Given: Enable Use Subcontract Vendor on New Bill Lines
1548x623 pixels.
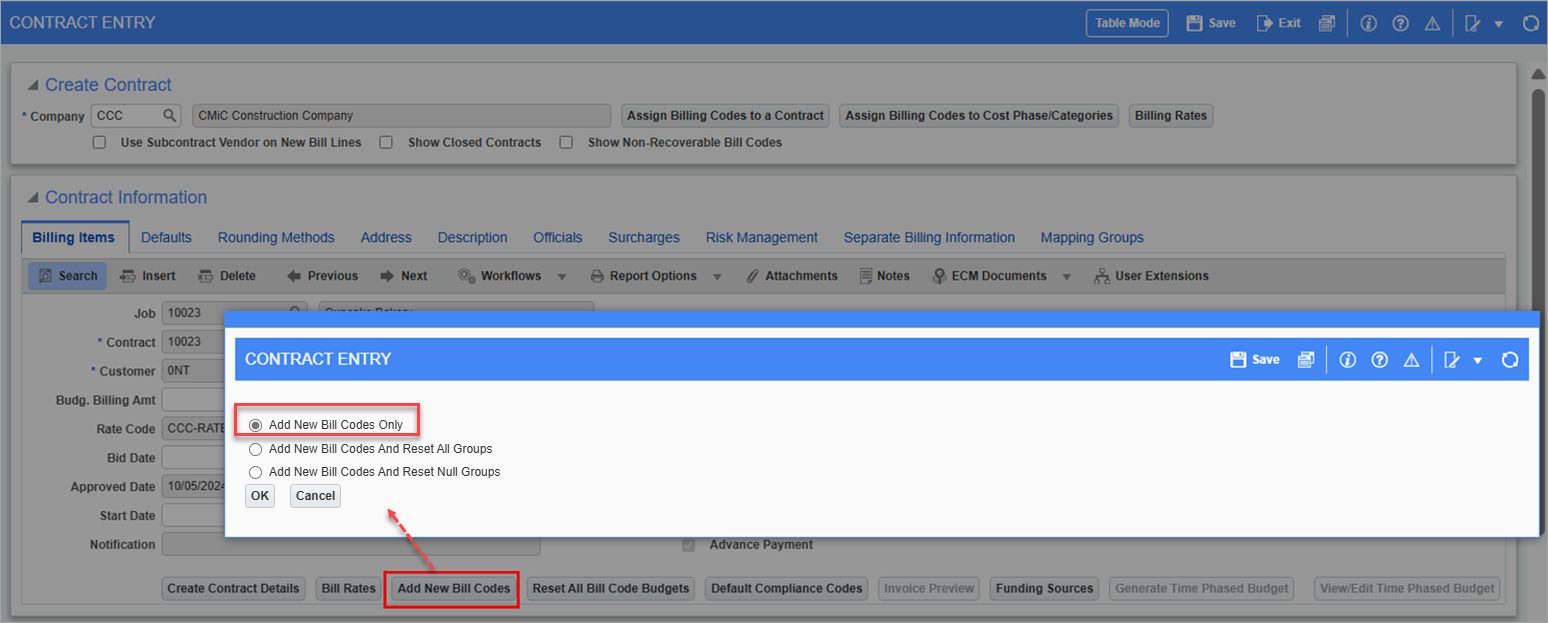Looking at the screenshot, I should [99, 143].
